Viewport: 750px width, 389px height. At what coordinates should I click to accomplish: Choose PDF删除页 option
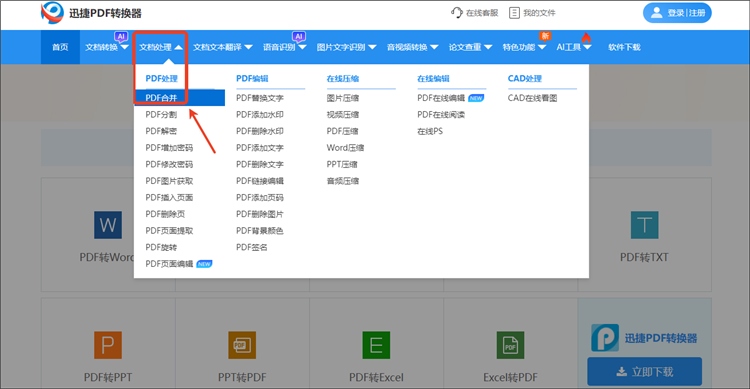pos(165,214)
